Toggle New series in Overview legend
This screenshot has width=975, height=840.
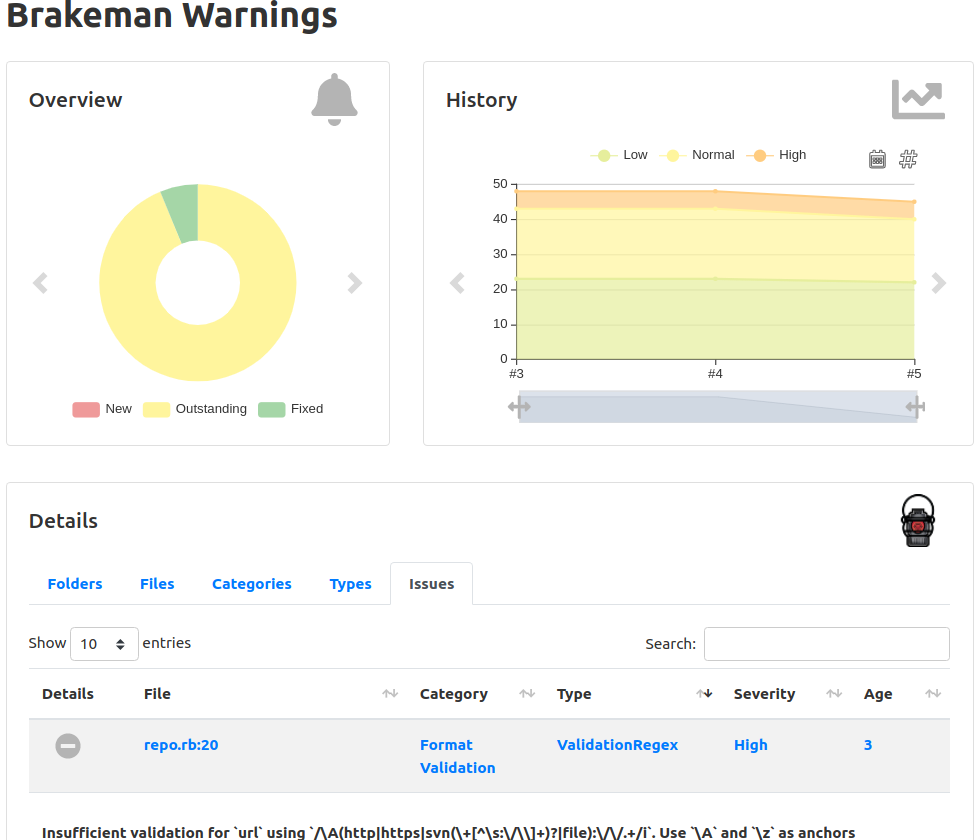[x=102, y=409]
